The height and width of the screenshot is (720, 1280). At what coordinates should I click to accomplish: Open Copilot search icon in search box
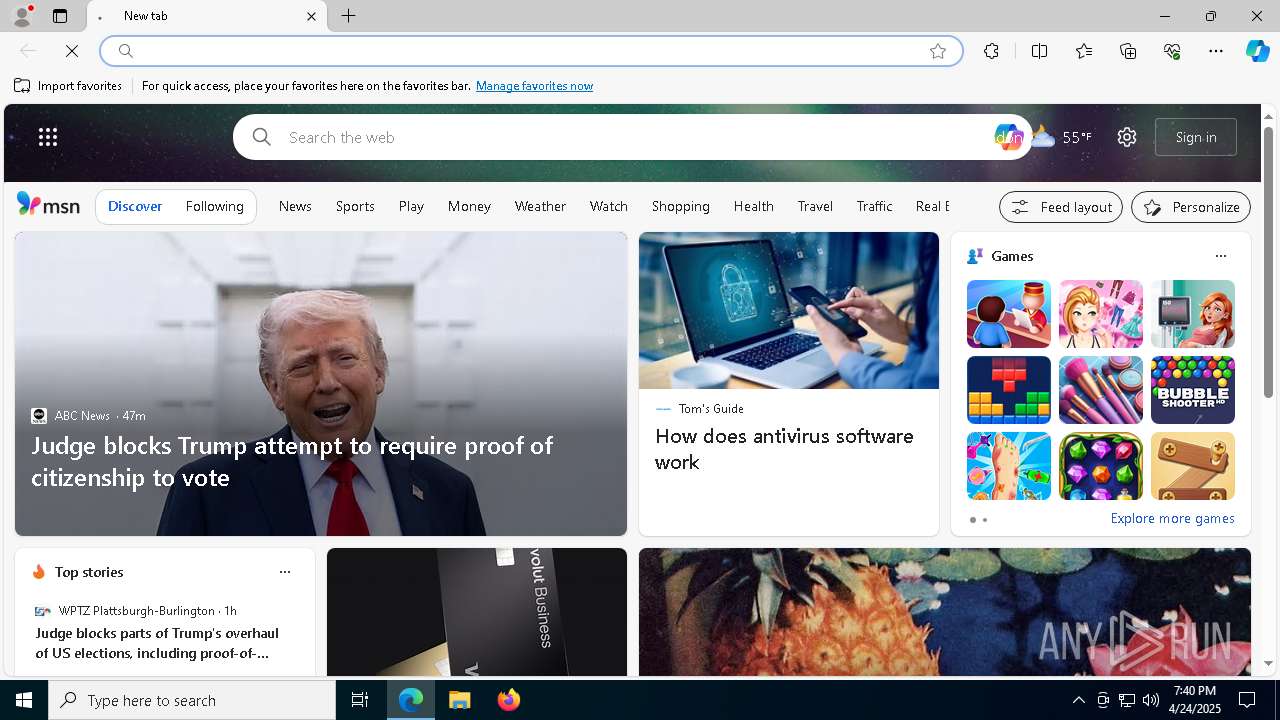pyautogui.click(x=1007, y=137)
